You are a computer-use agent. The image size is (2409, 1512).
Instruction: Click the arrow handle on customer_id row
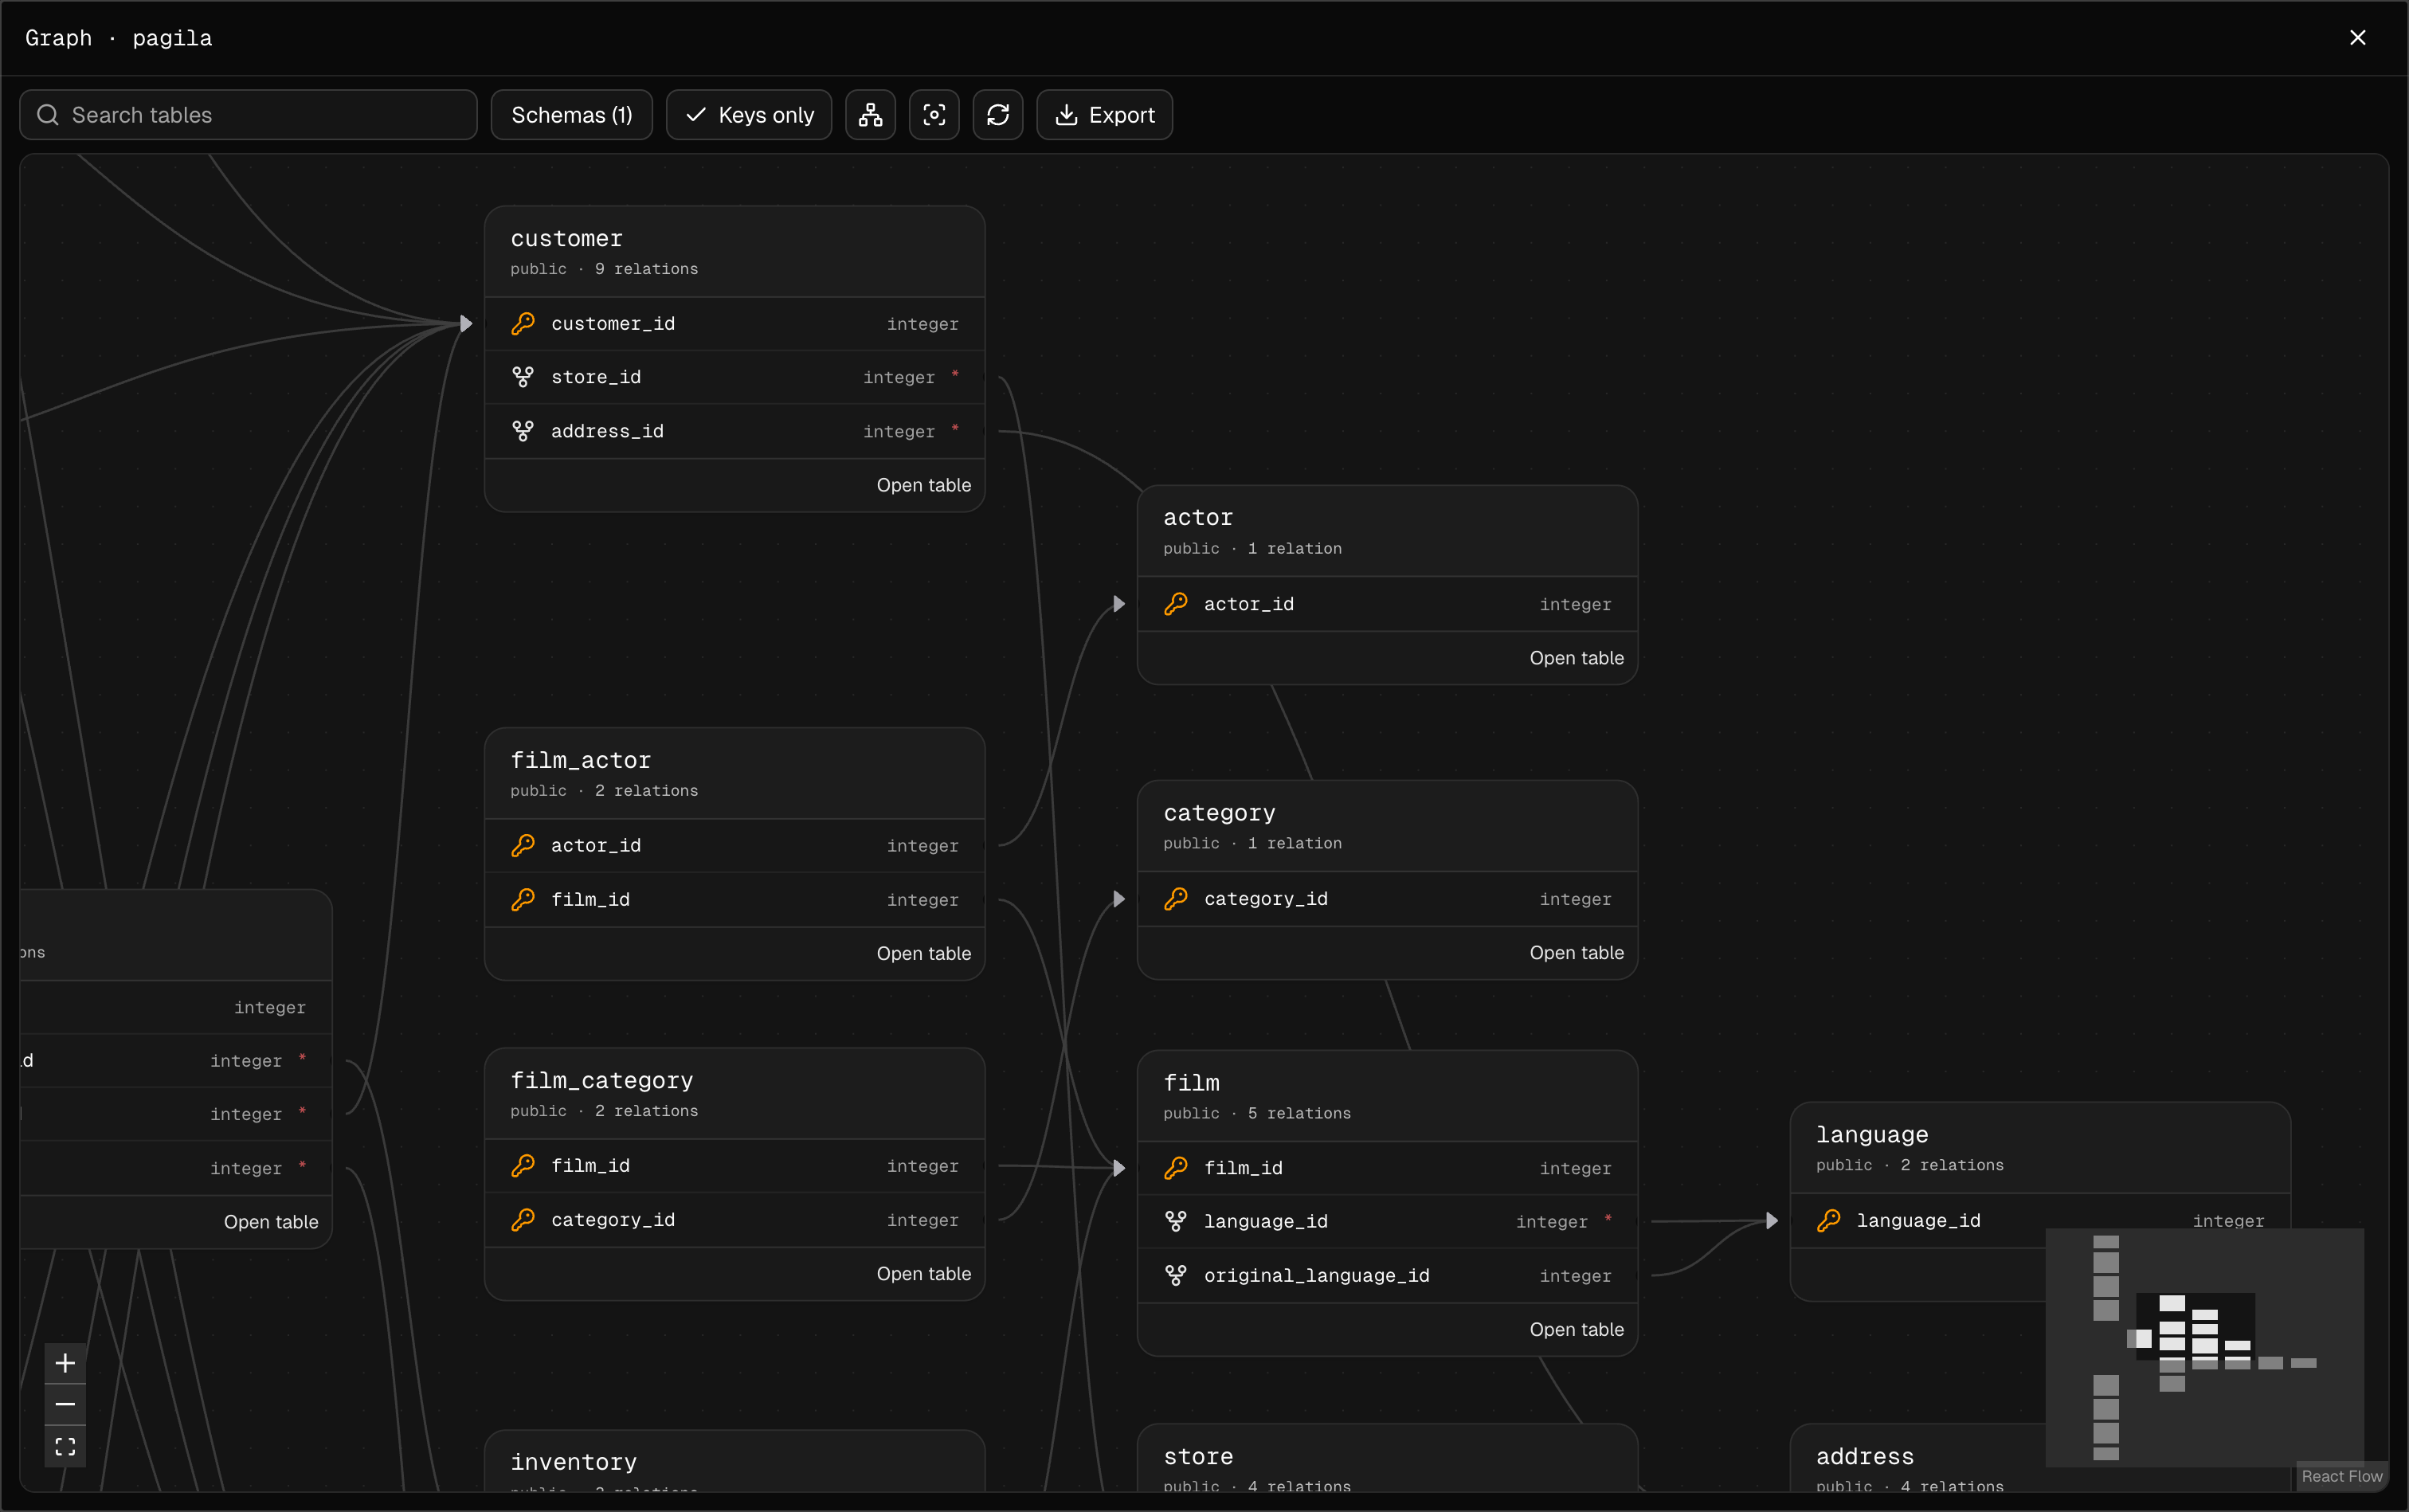point(466,323)
